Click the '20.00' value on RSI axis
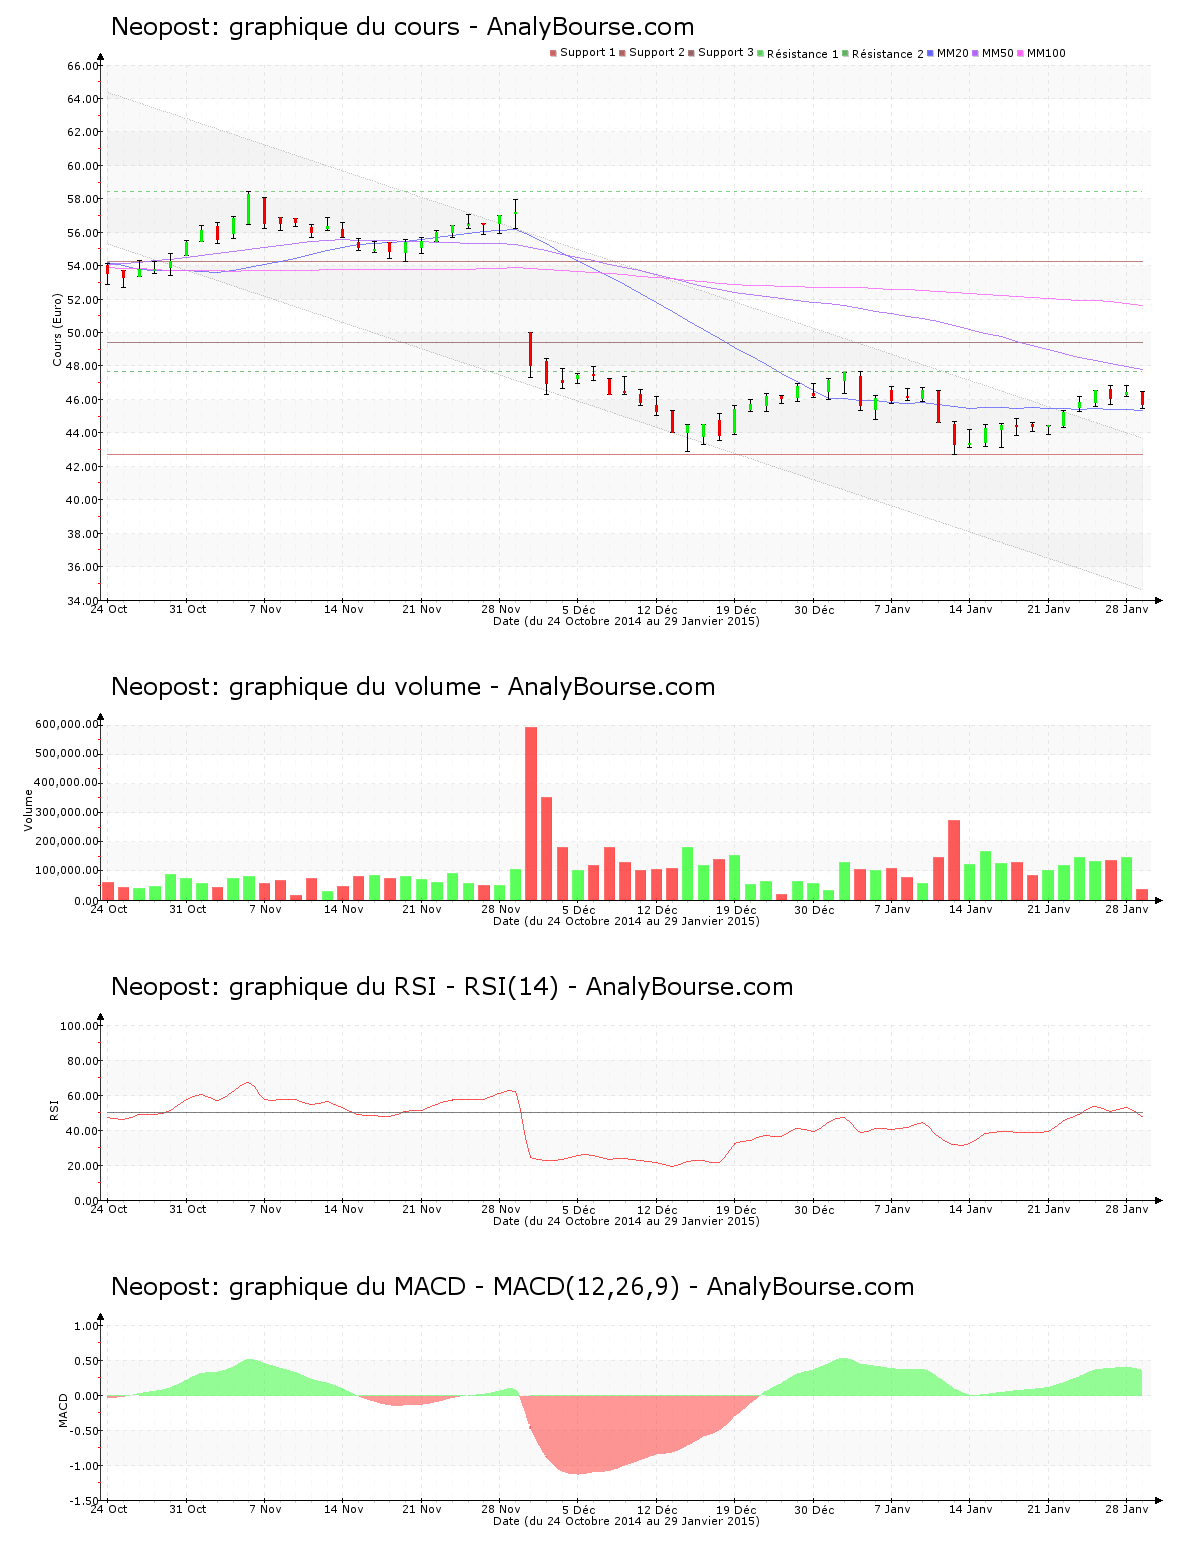The height and width of the screenshot is (1550, 1200). pyautogui.click(x=83, y=1166)
